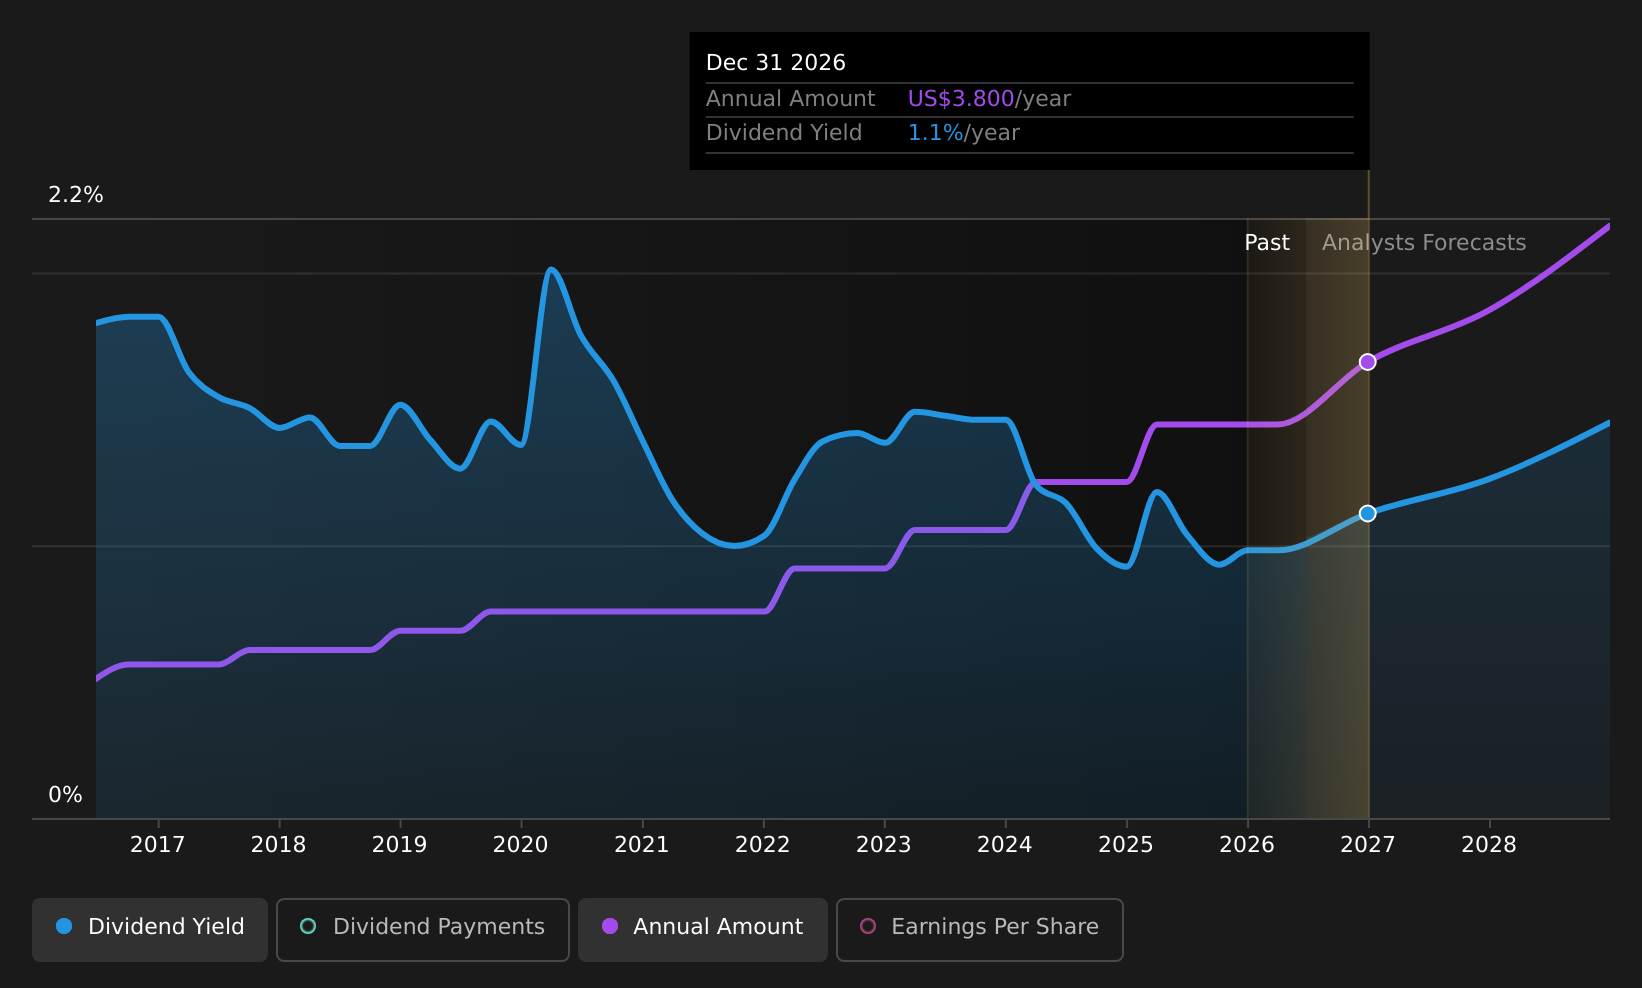This screenshot has height=988, width=1642.
Task: Click the 2018 x-axis label
Action: [x=279, y=845]
